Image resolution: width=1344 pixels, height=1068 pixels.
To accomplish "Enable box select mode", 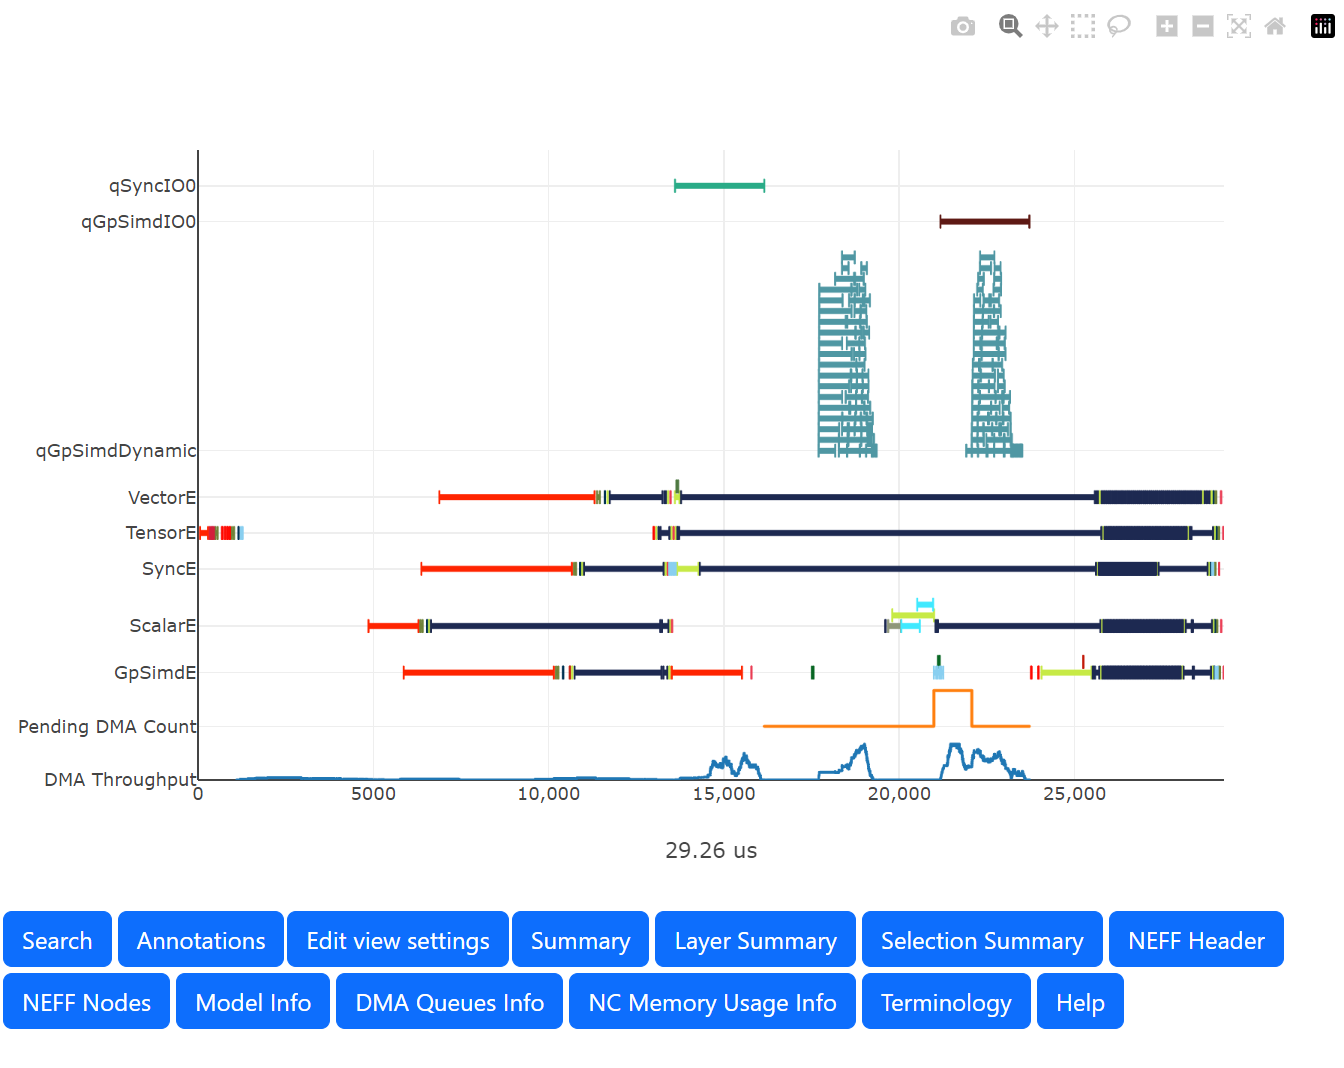I will pyautogui.click(x=1082, y=26).
